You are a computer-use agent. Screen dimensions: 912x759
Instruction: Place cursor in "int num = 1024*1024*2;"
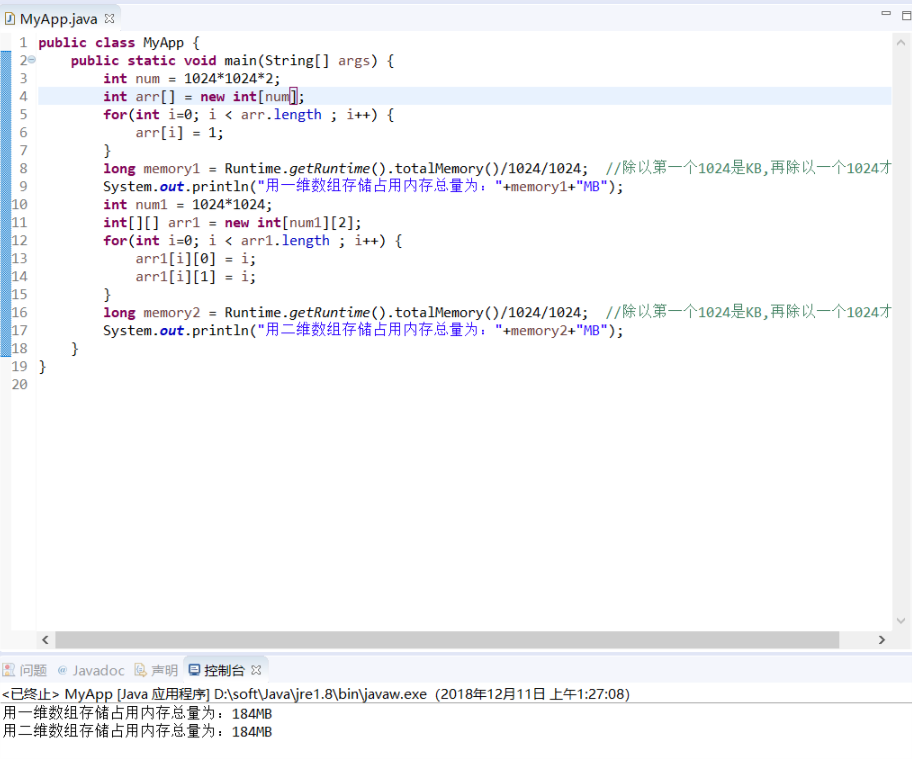(191, 79)
